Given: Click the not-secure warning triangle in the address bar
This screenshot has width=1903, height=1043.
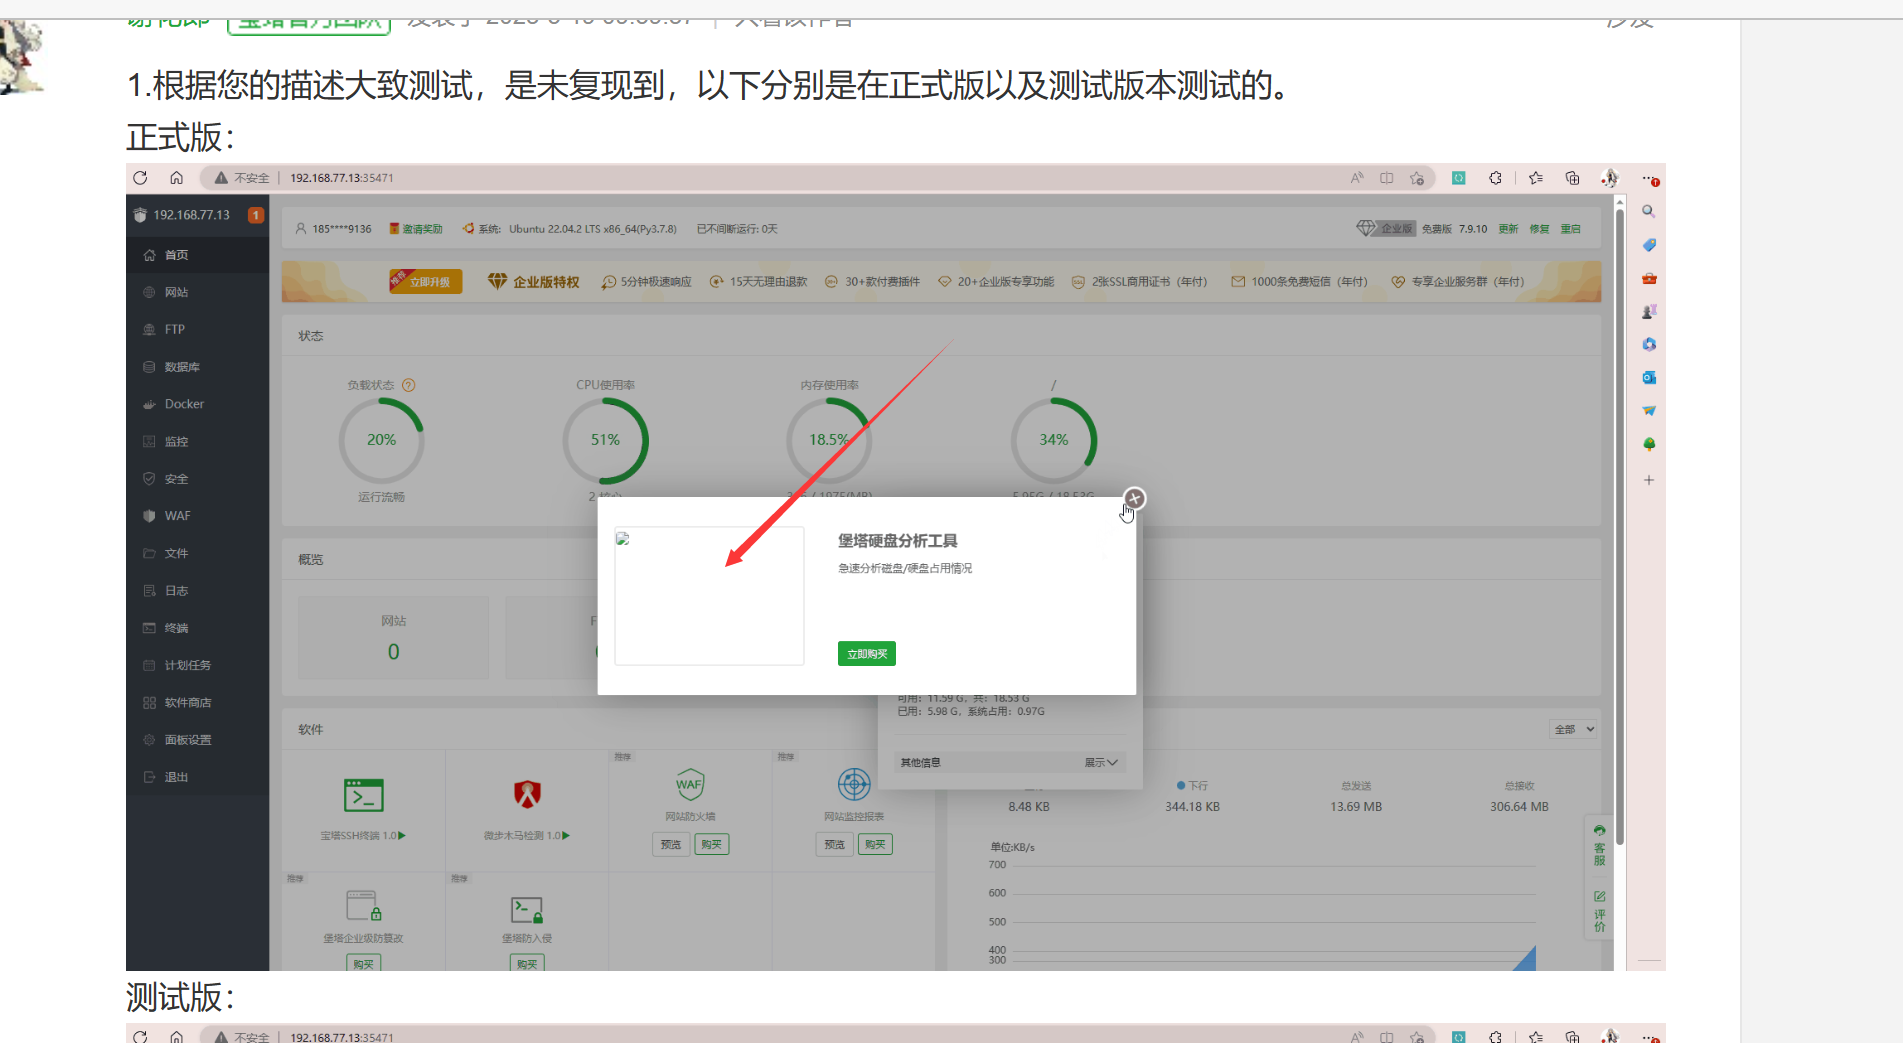Looking at the screenshot, I should point(221,178).
